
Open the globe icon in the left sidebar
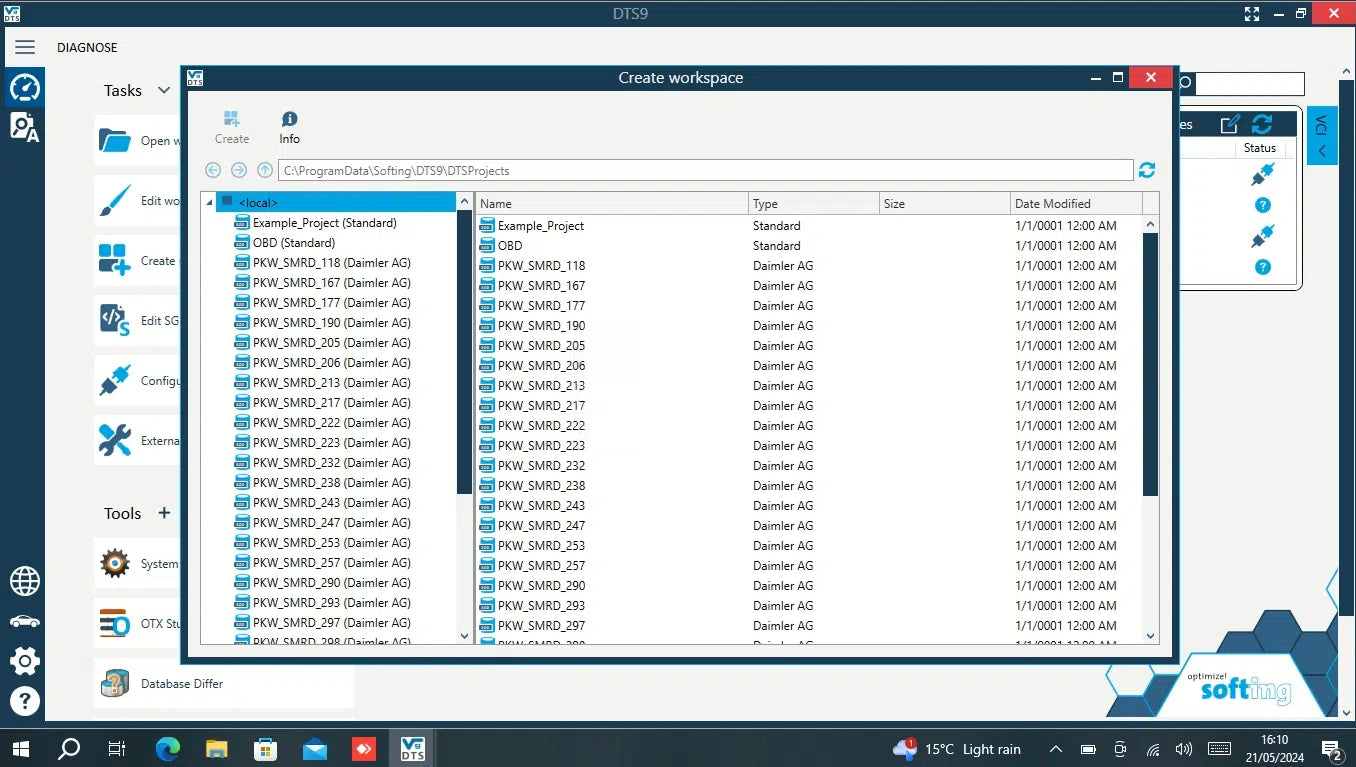(25, 581)
